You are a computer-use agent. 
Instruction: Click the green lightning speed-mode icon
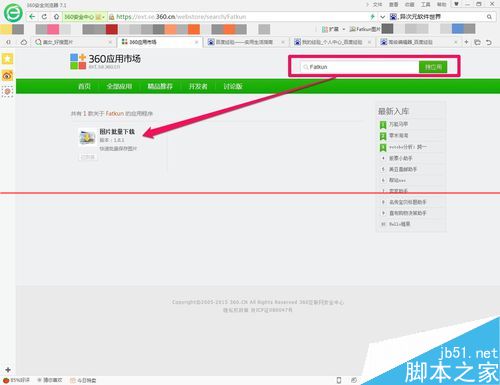[372, 16]
